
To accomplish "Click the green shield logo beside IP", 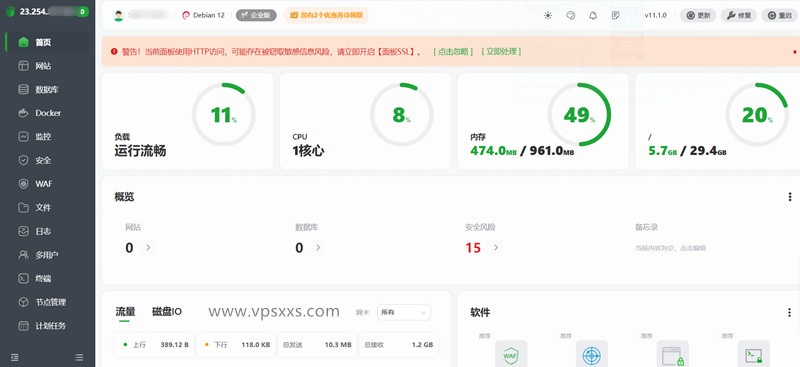I will 10,12.
